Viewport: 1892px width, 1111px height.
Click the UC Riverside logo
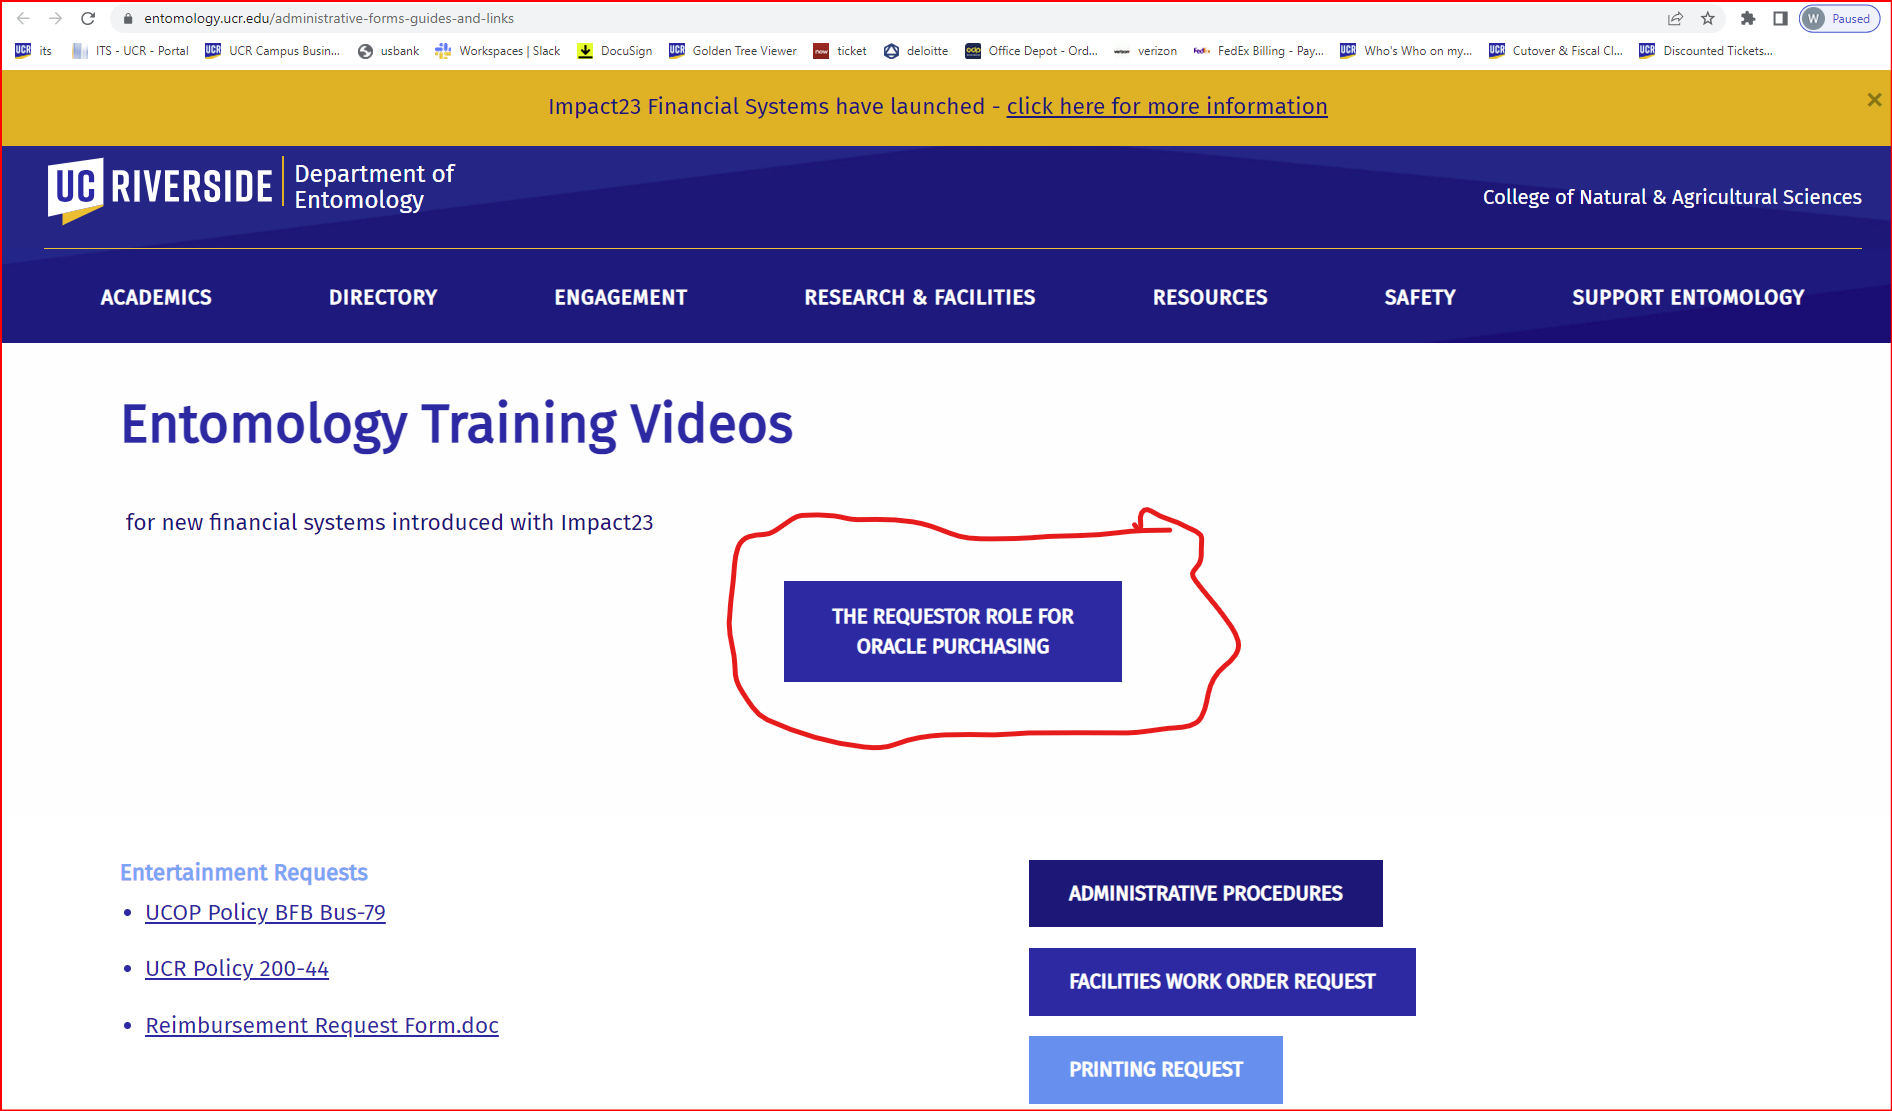tap(160, 187)
